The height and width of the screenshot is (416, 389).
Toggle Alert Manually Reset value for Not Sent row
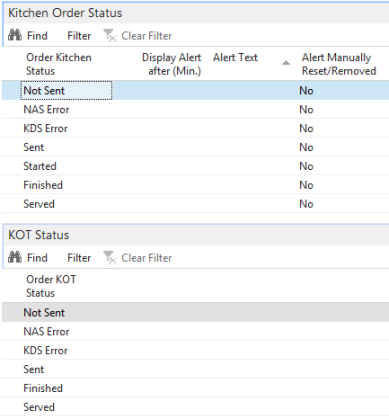click(x=306, y=90)
